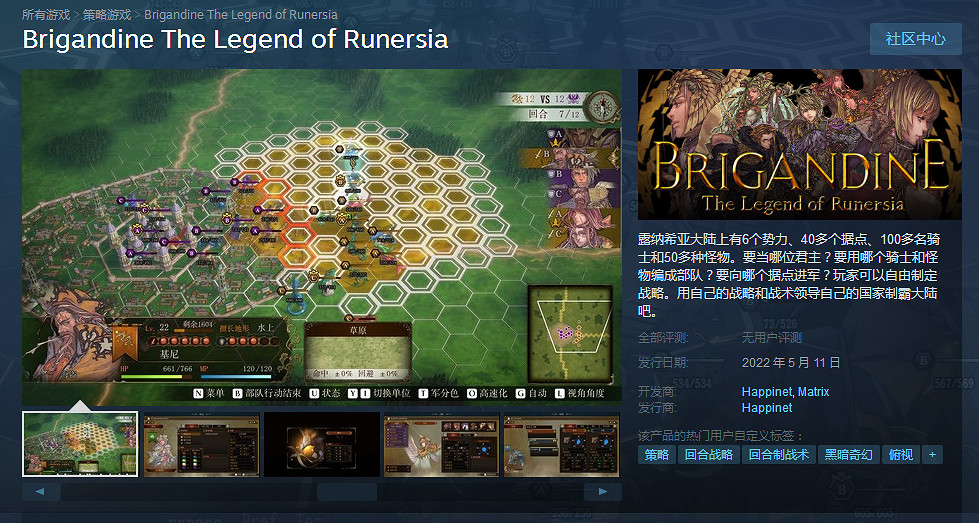Screen dimensions: 979x523
Task: Open developer Happinet link
Action: click(x=767, y=392)
